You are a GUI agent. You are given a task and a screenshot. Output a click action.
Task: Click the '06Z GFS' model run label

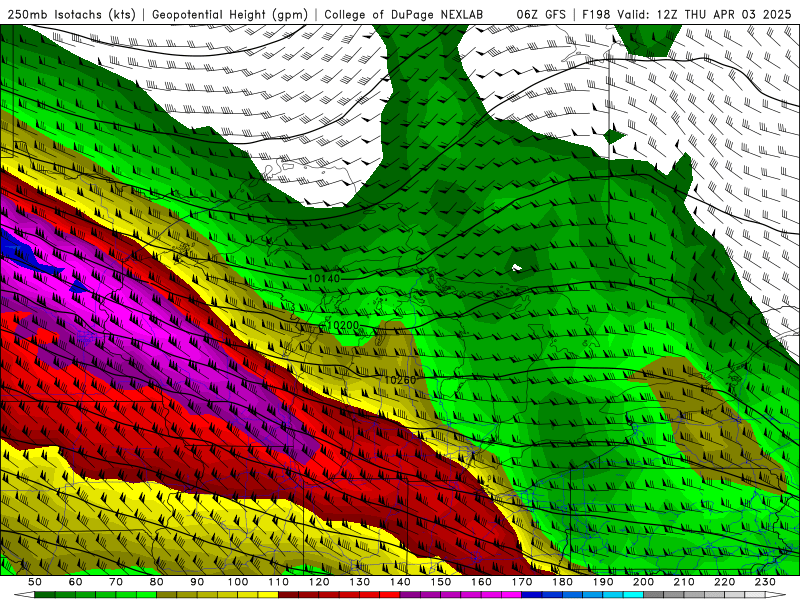tap(541, 14)
